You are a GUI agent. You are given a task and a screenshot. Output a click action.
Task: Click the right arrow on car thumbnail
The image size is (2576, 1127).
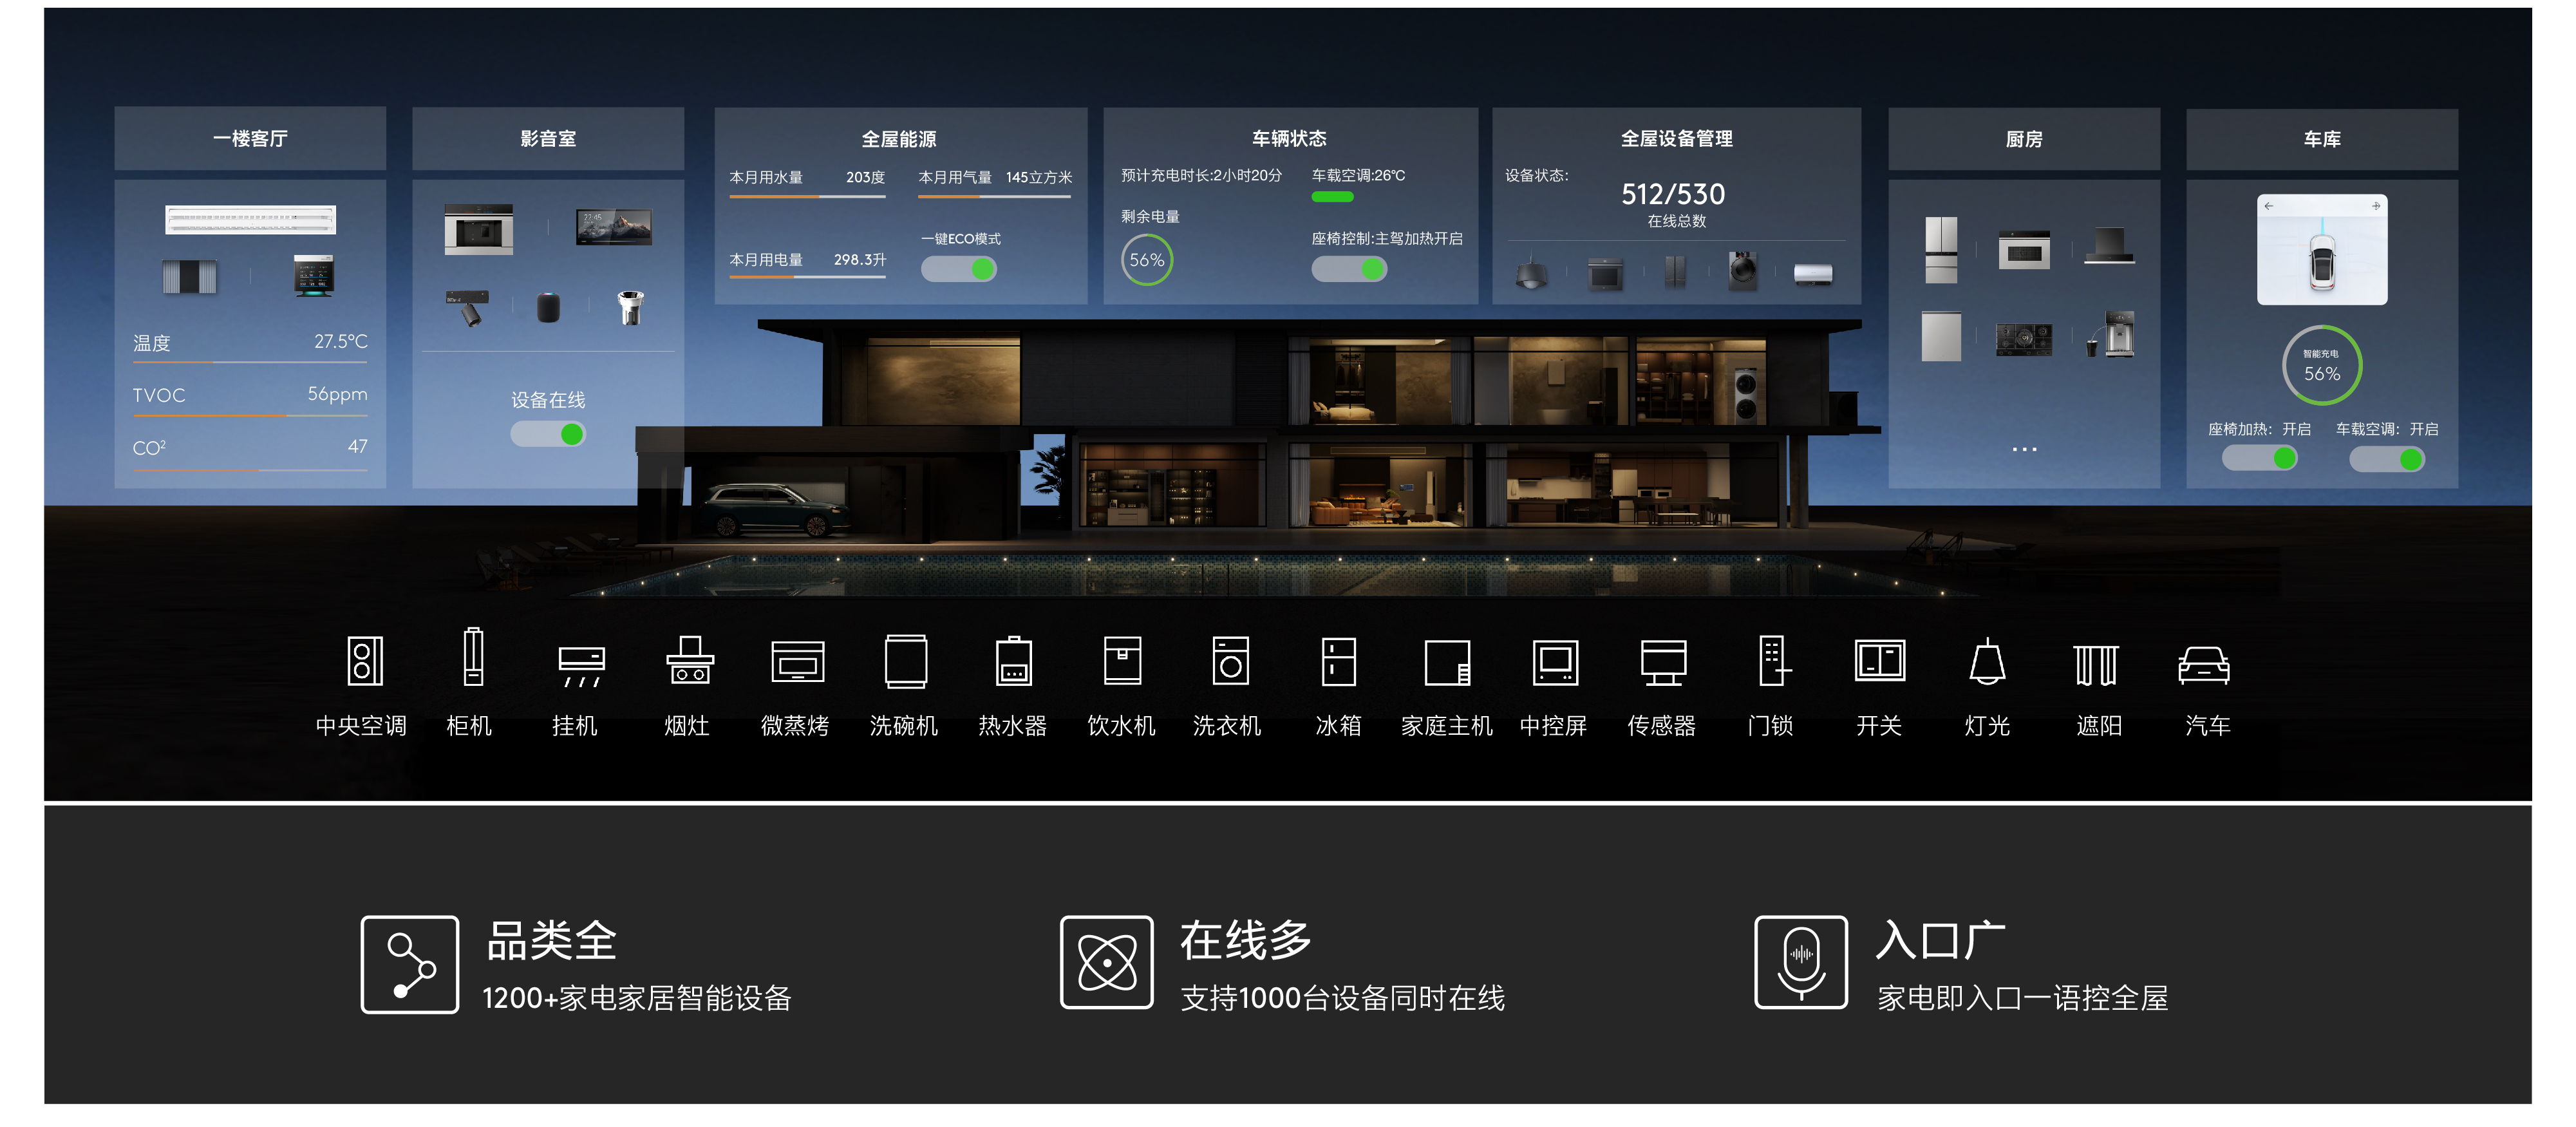coord(2376,206)
